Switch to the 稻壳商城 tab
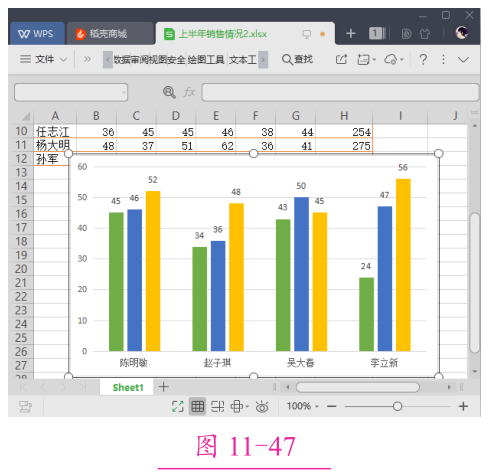 point(110,34)
